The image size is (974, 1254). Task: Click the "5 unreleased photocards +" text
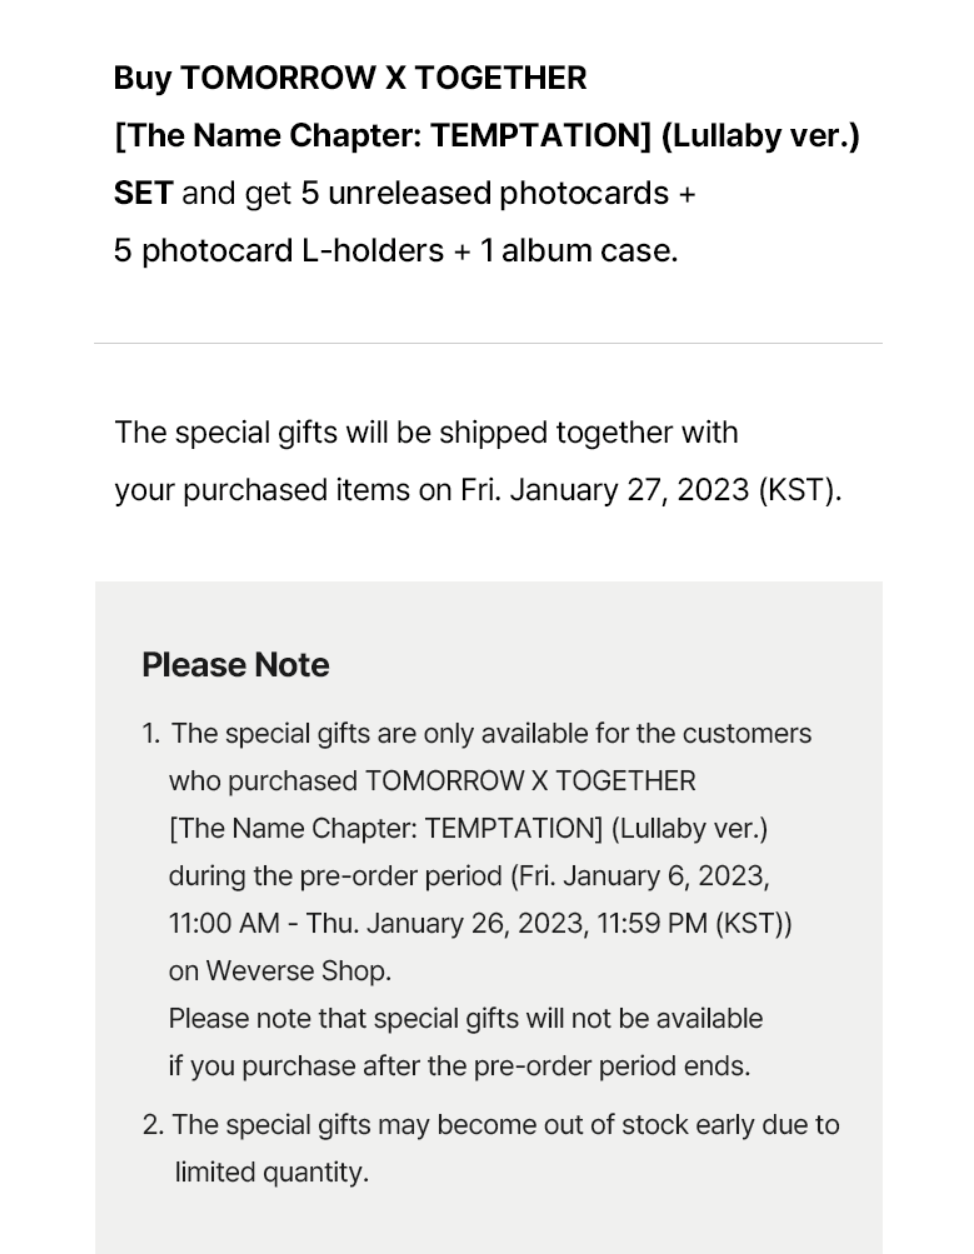pos(497,193)
